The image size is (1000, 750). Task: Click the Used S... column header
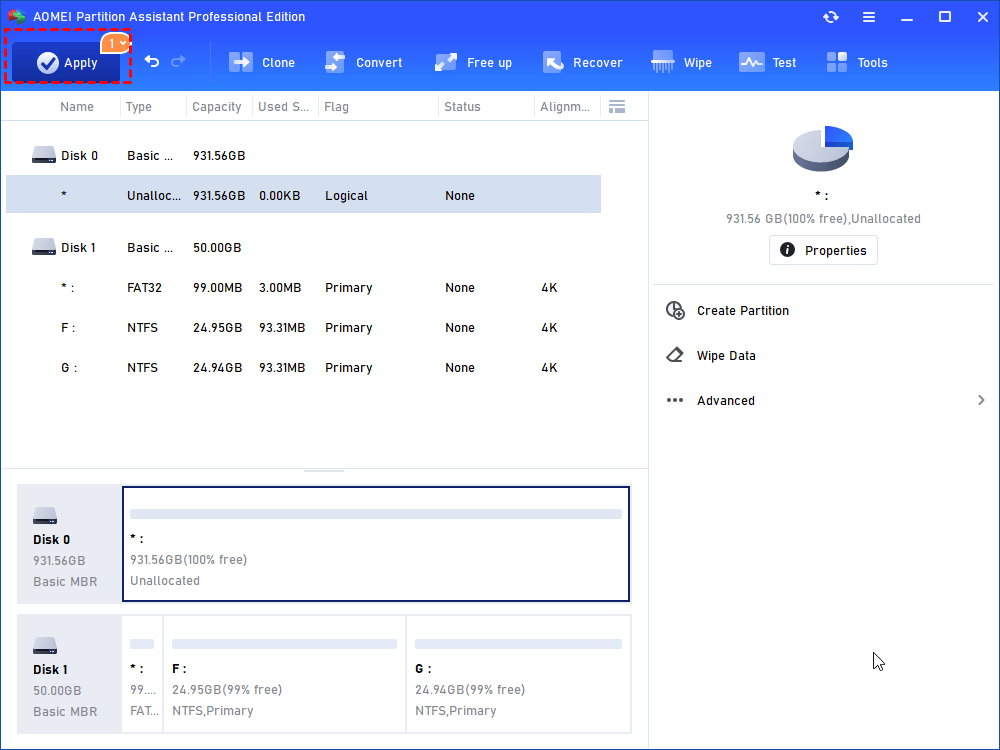pos(283,107)
